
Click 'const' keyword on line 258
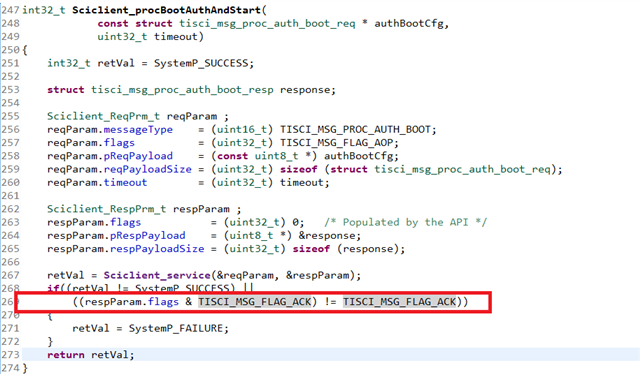click(232, 156)
